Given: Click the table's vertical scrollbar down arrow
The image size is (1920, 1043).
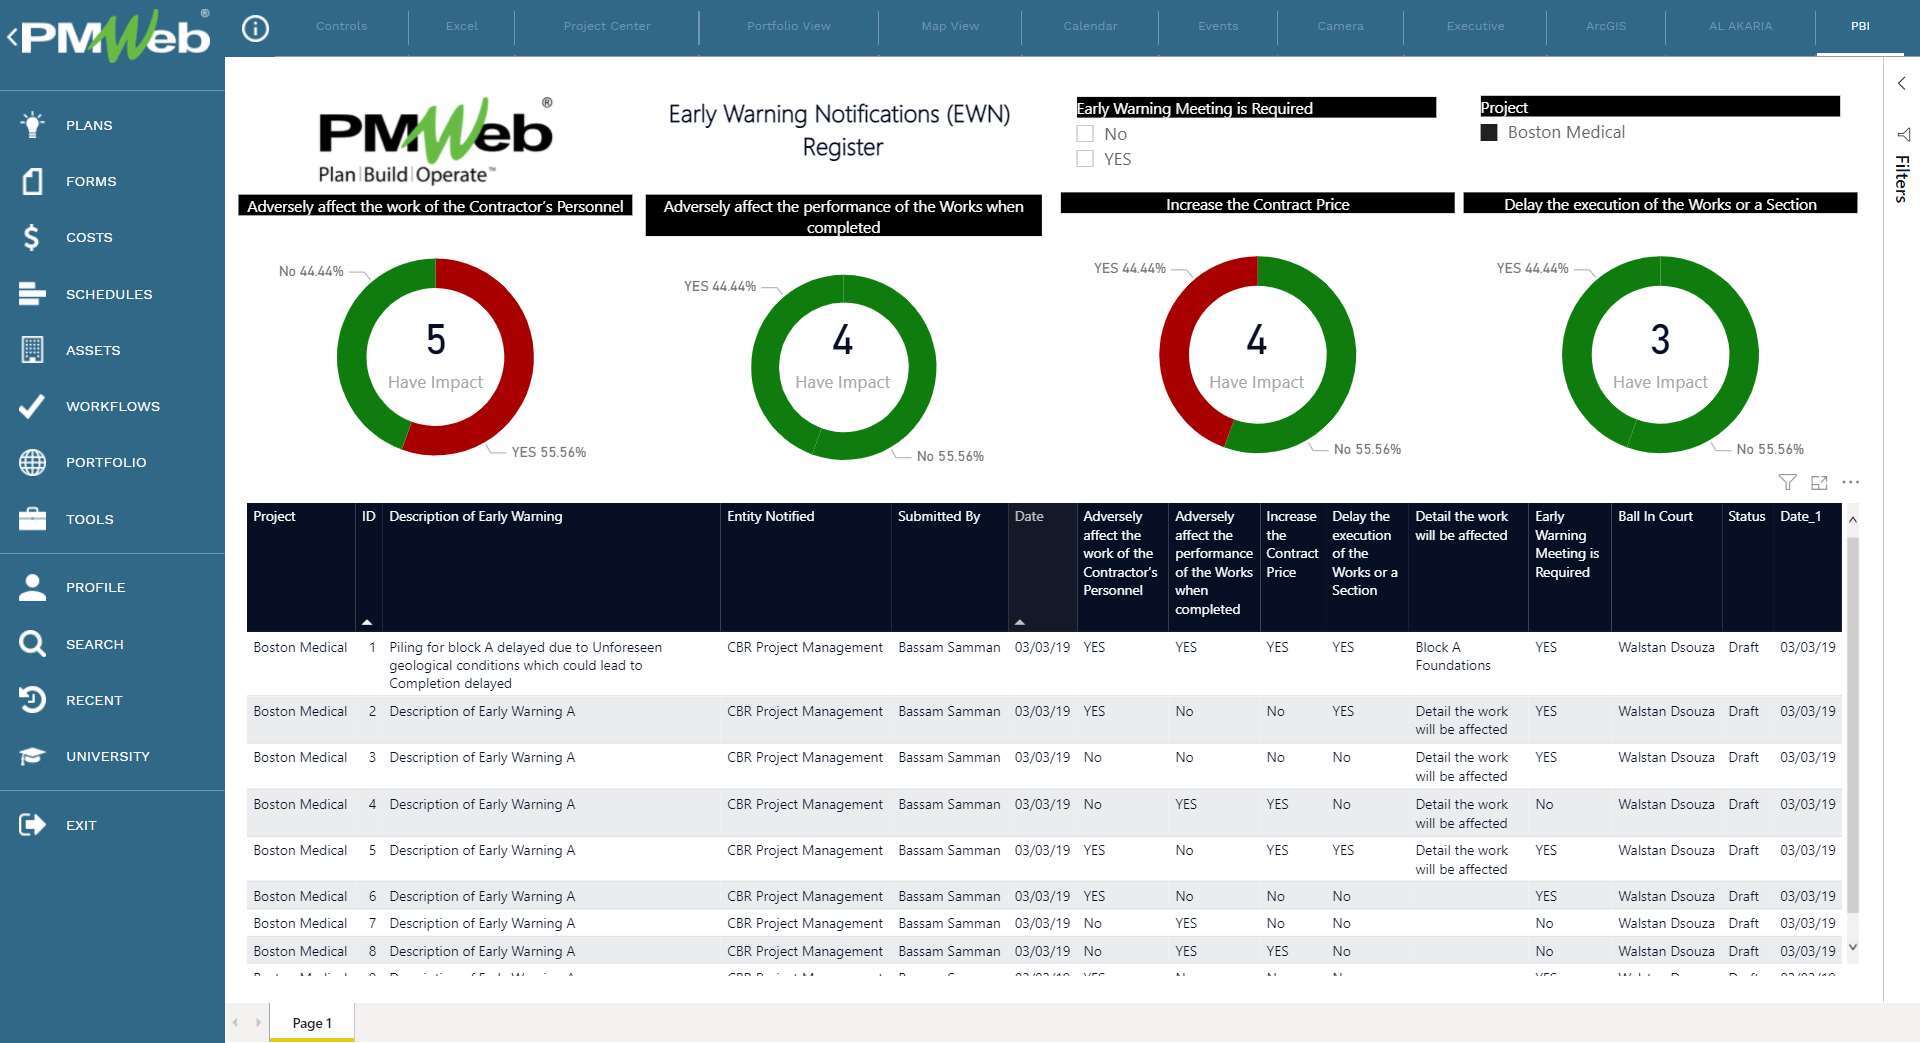Looking at the screenshot, I should [x=1852, y=947].
